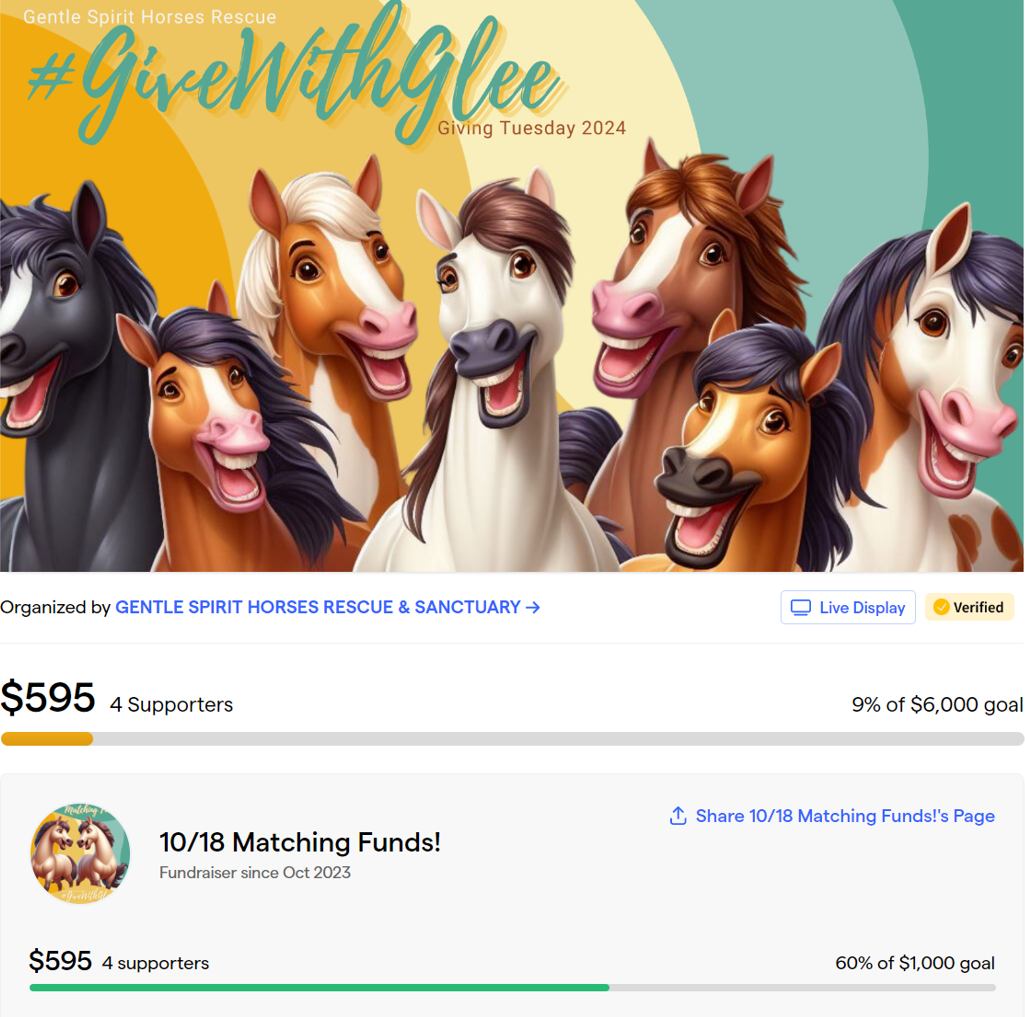This screenshot has height=1017, width=1025.
Task: Click the green Matching Funds progress bar
Action: pos(319,987)
